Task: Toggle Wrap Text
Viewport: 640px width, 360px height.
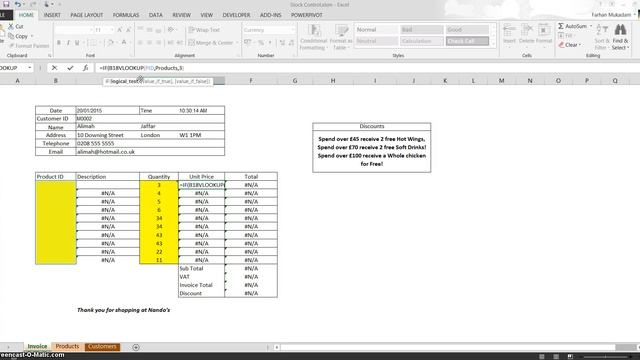Action: [204, 30]
